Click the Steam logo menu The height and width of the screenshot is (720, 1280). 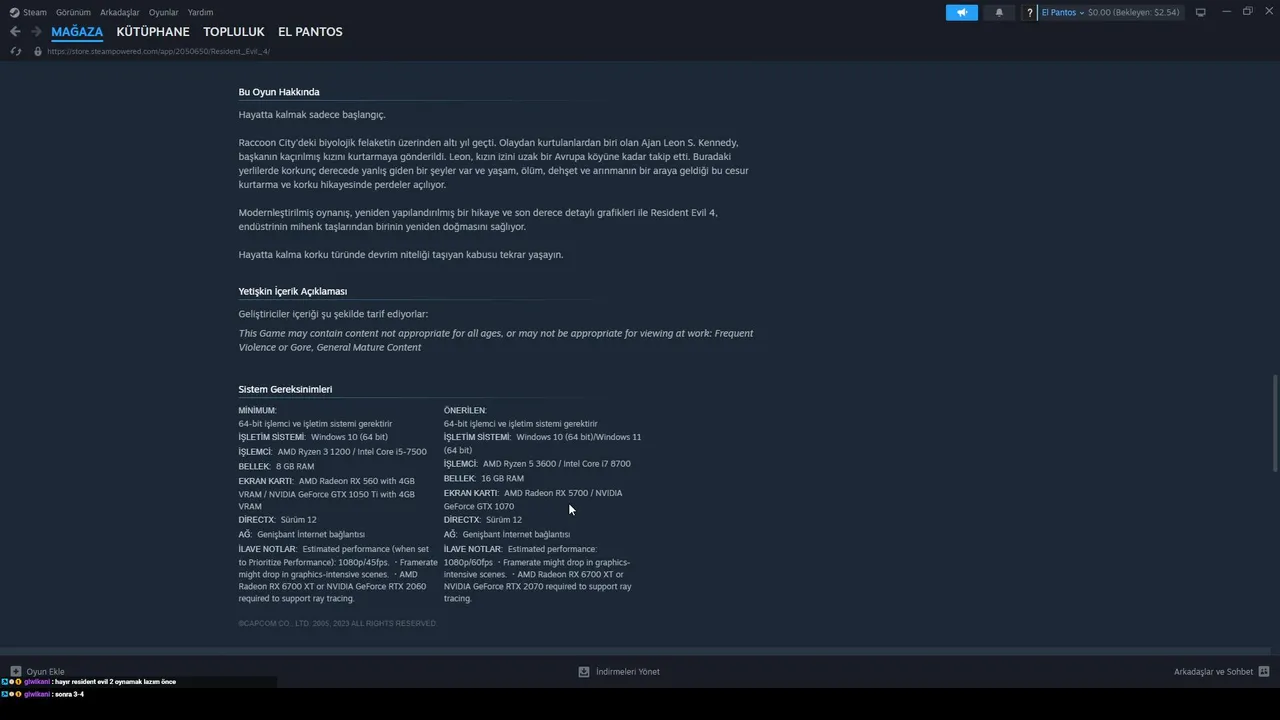tap(28, 12)
